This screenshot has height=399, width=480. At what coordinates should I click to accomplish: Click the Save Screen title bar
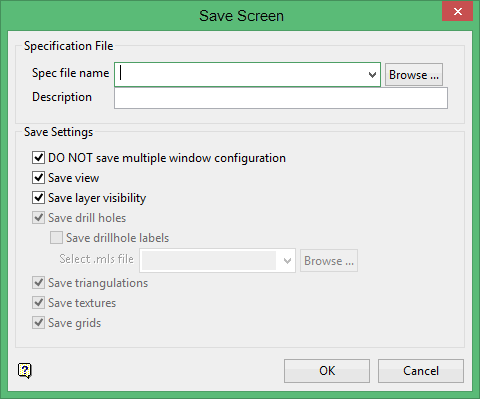pyautogui.click(x=241, y=16)
